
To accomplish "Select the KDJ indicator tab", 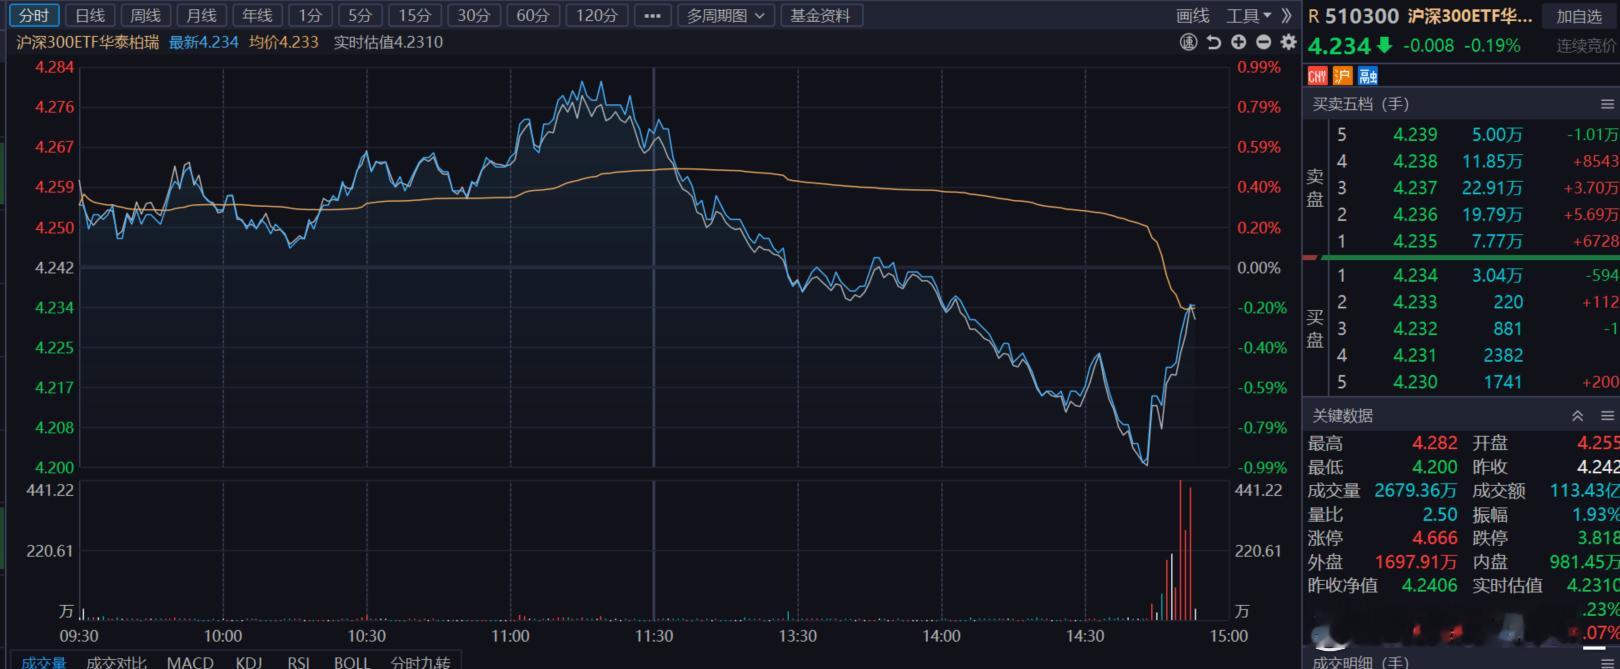I will (249, 662).
